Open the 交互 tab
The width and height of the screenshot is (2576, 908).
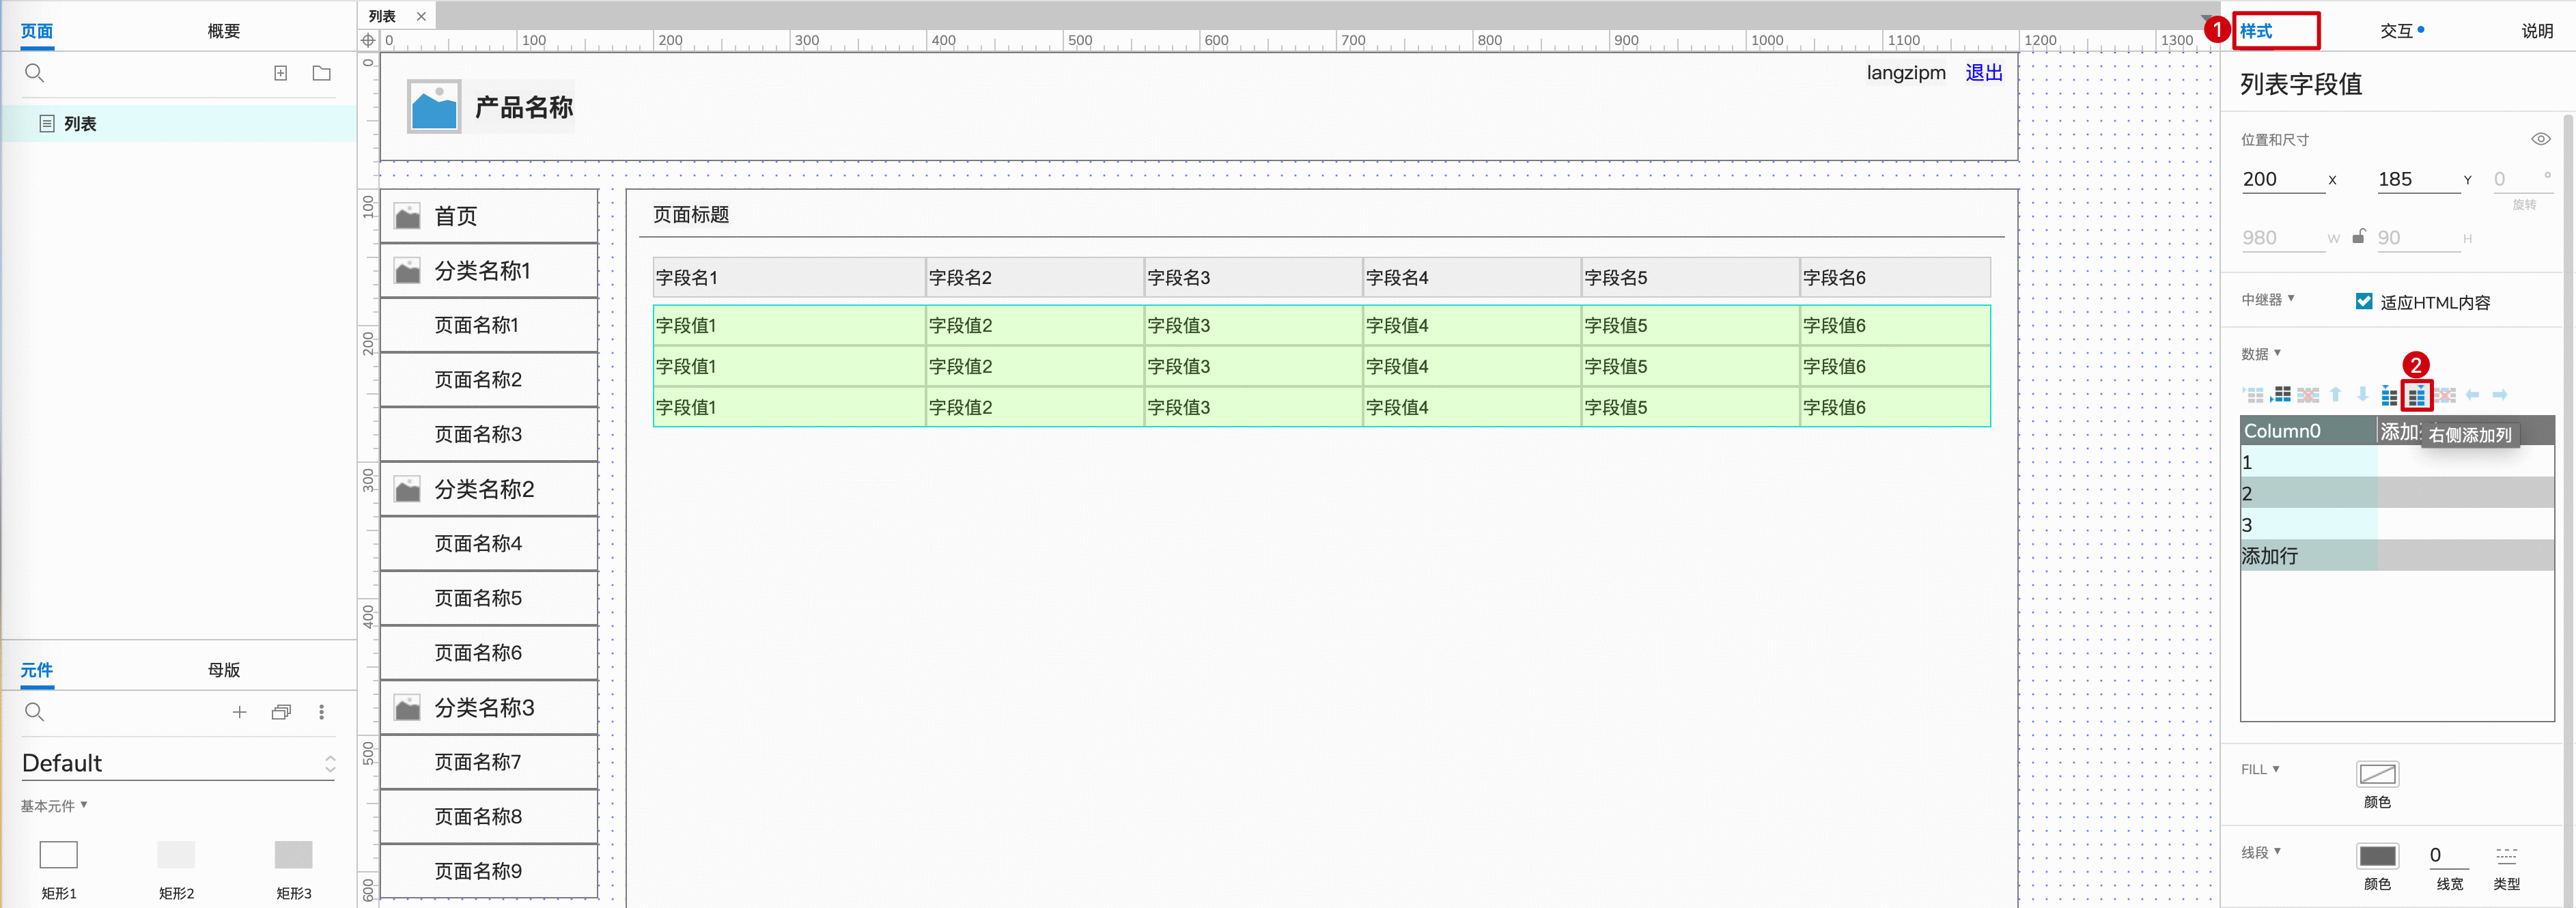[2396, 31]
